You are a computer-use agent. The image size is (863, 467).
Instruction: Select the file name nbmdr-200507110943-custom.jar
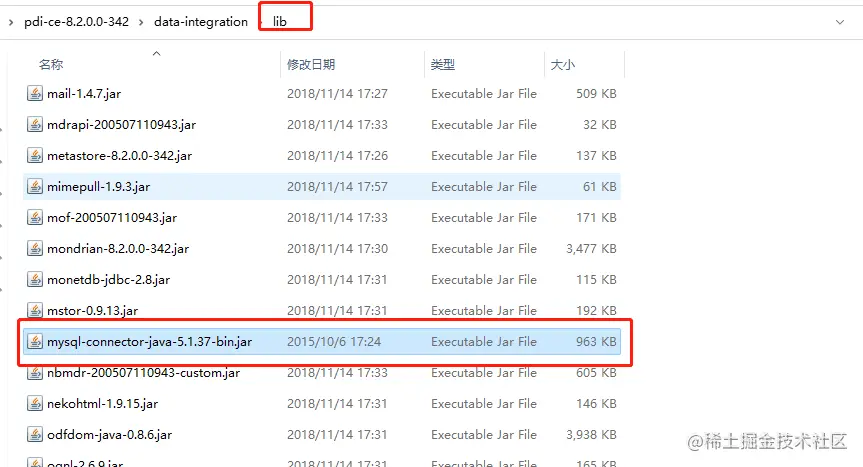click(144, 372)
